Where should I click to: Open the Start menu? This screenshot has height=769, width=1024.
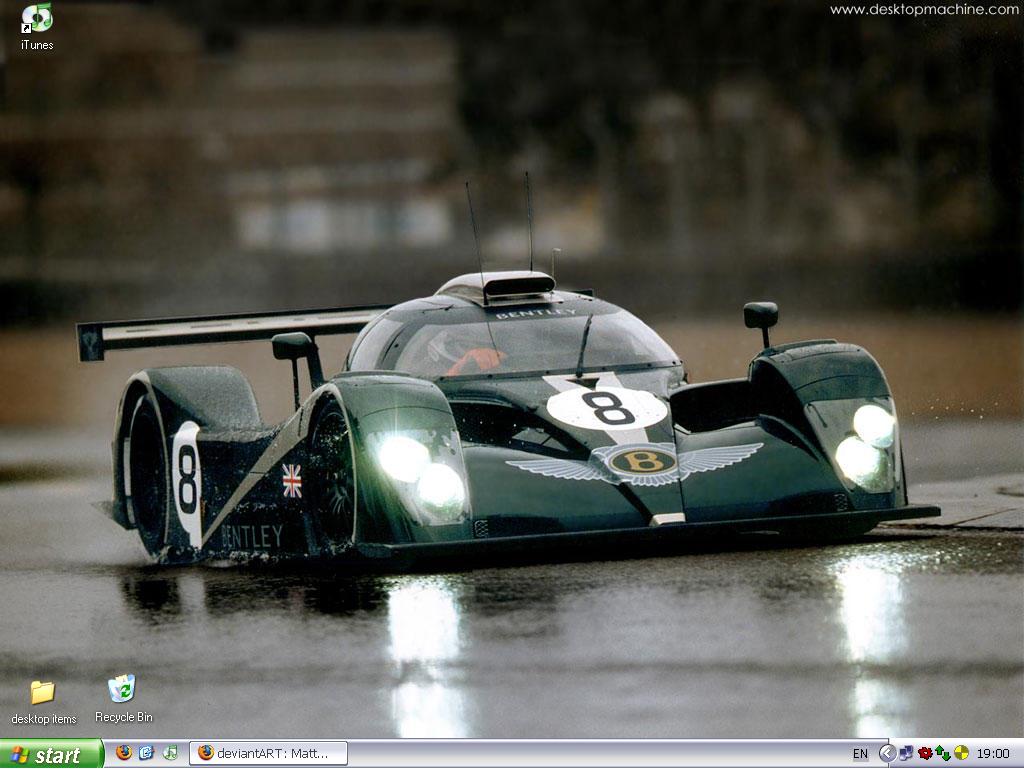(50, 755)
